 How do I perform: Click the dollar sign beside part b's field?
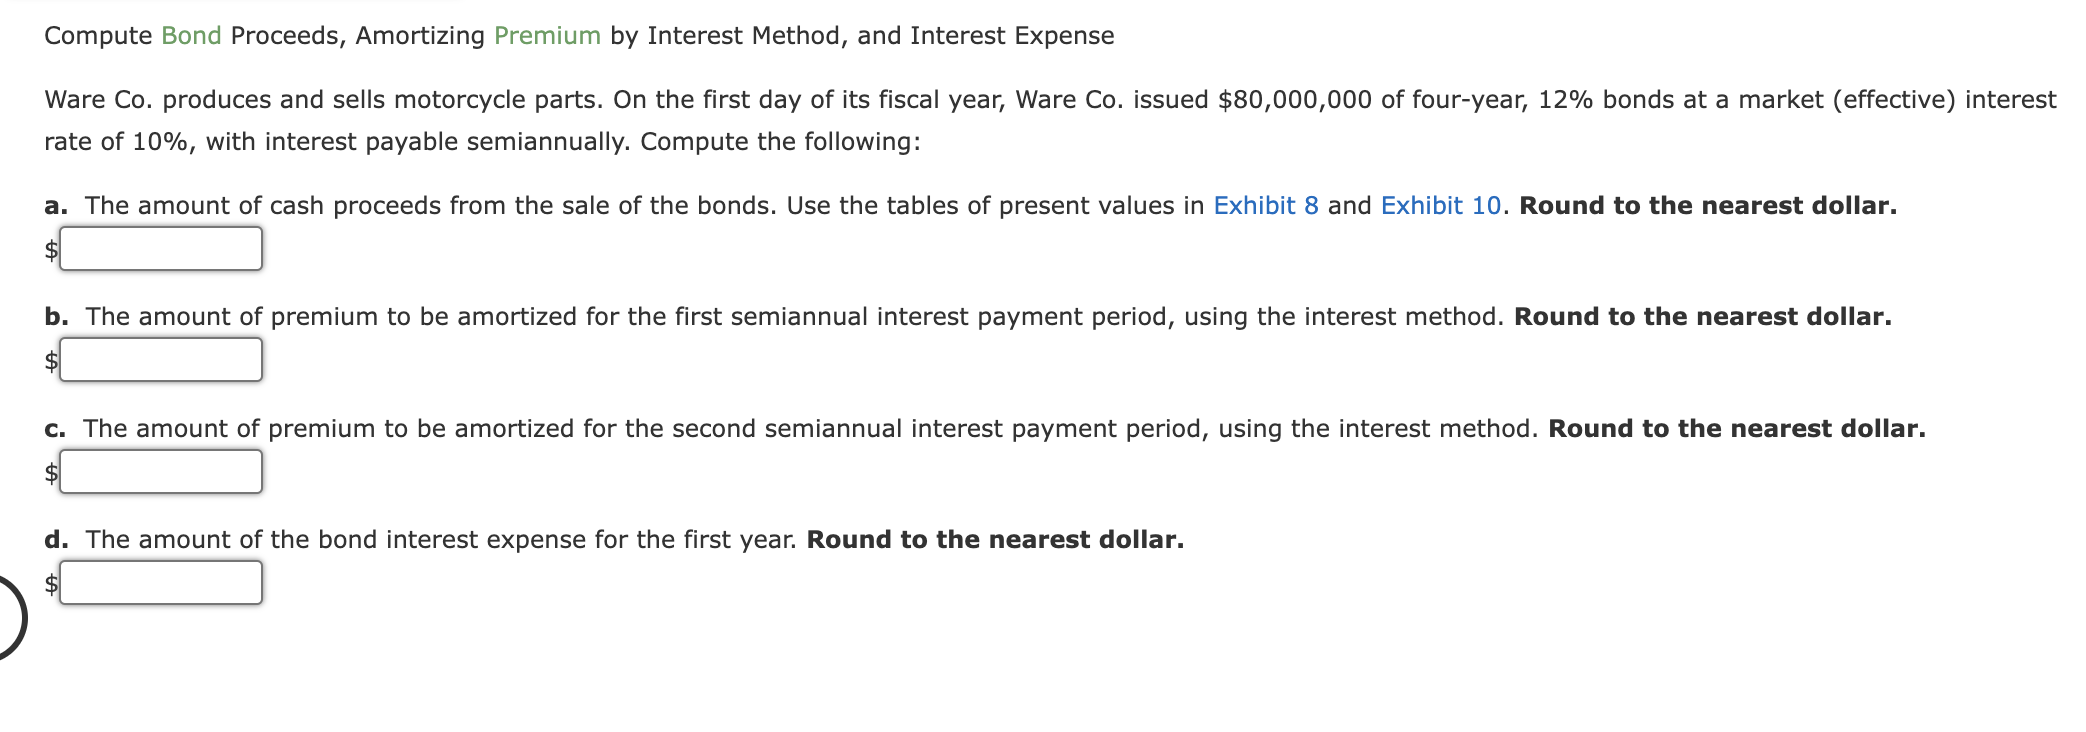pos(50,359)
